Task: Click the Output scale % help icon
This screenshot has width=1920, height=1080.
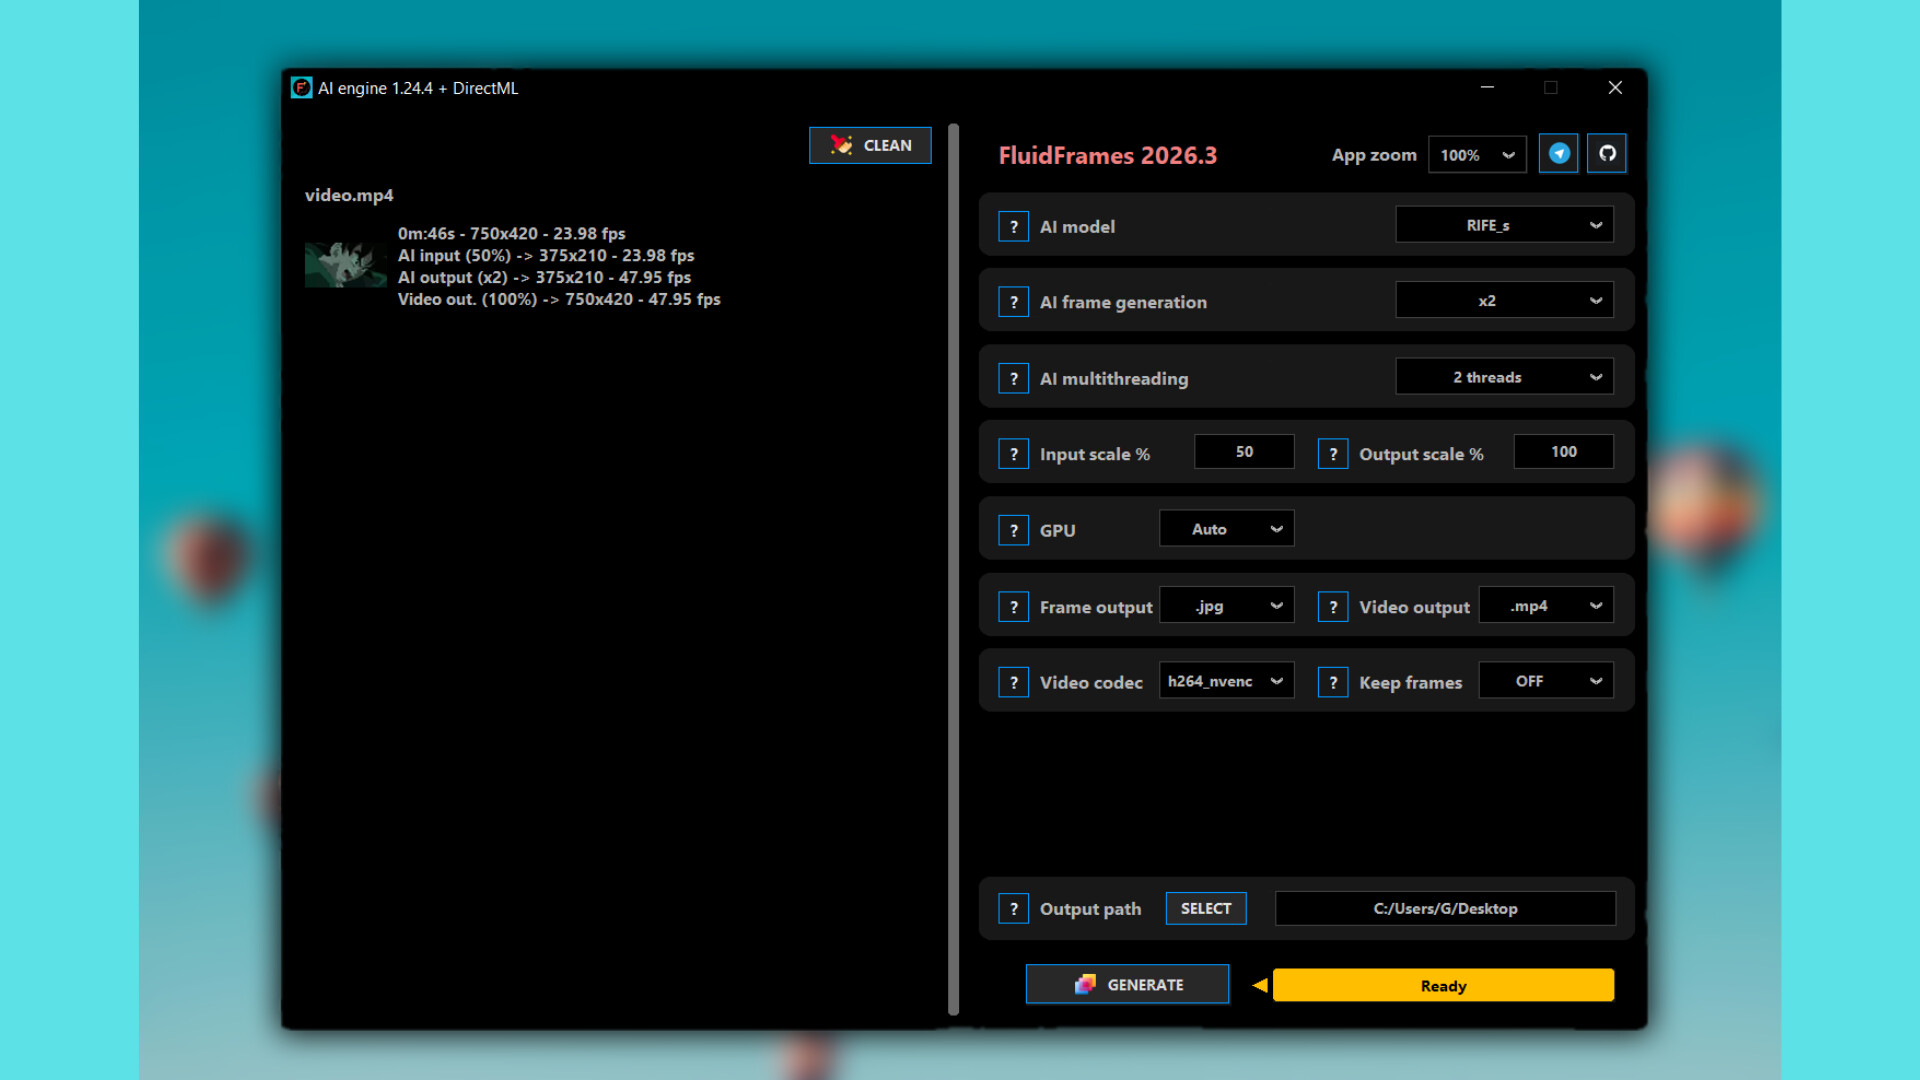Action: 1333,454
